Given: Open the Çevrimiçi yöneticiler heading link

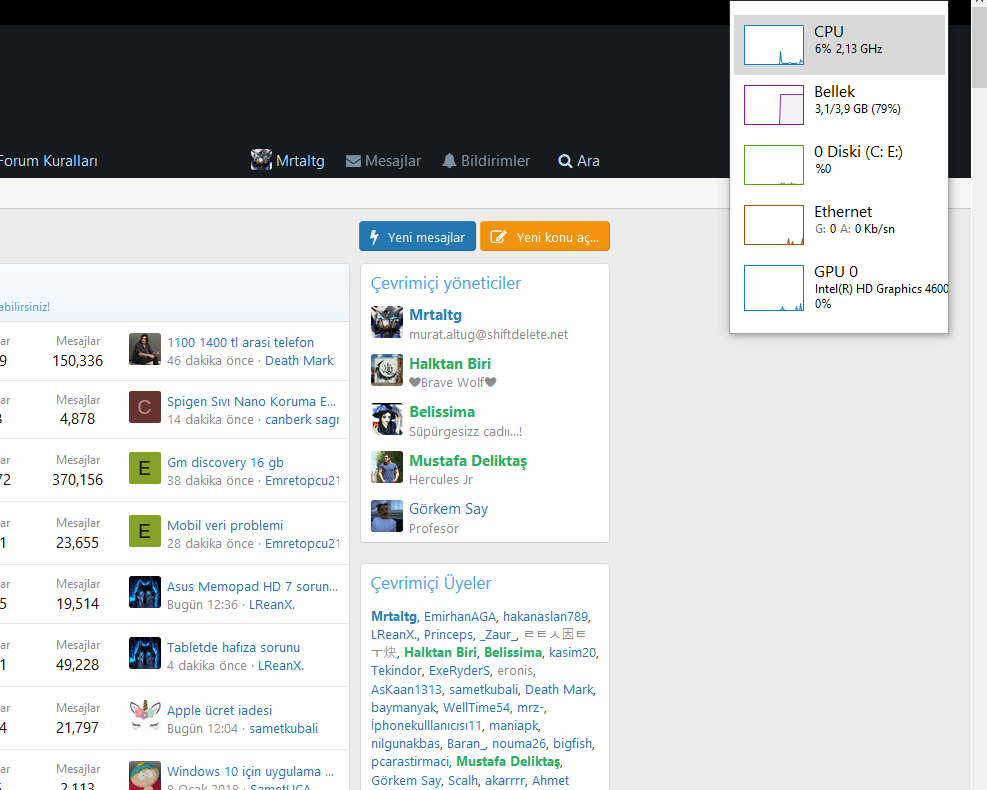Looking at the screenshot, I should coord(446,283).
